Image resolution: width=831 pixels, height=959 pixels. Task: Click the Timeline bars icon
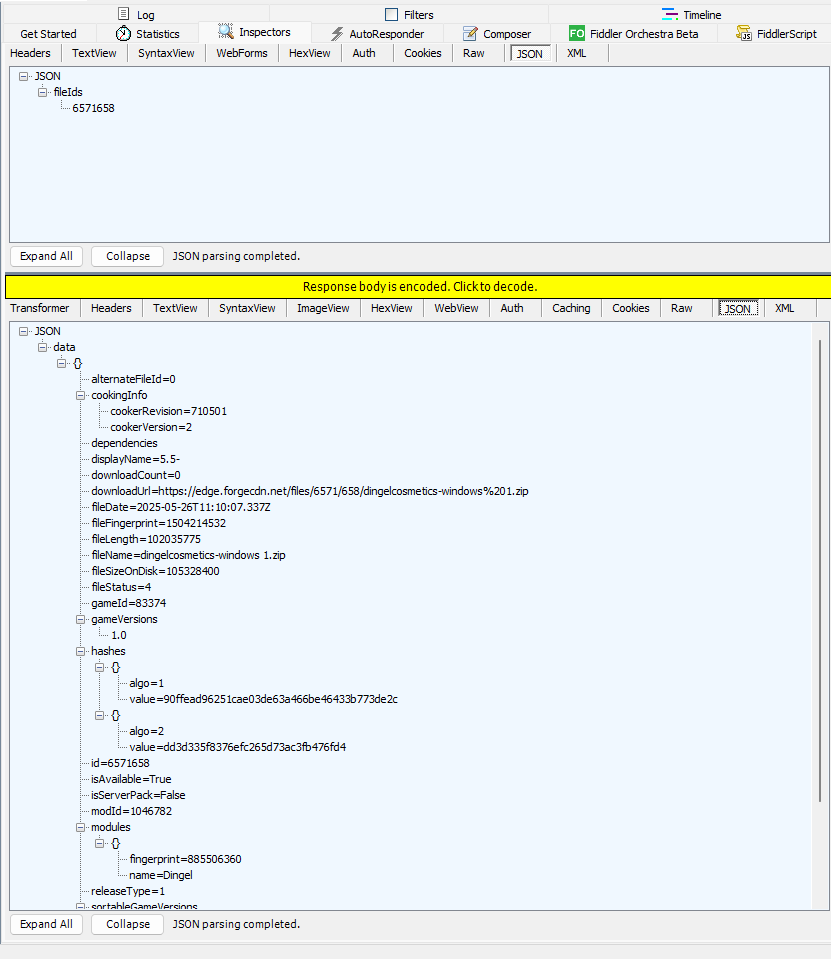(x=670, y=14)
